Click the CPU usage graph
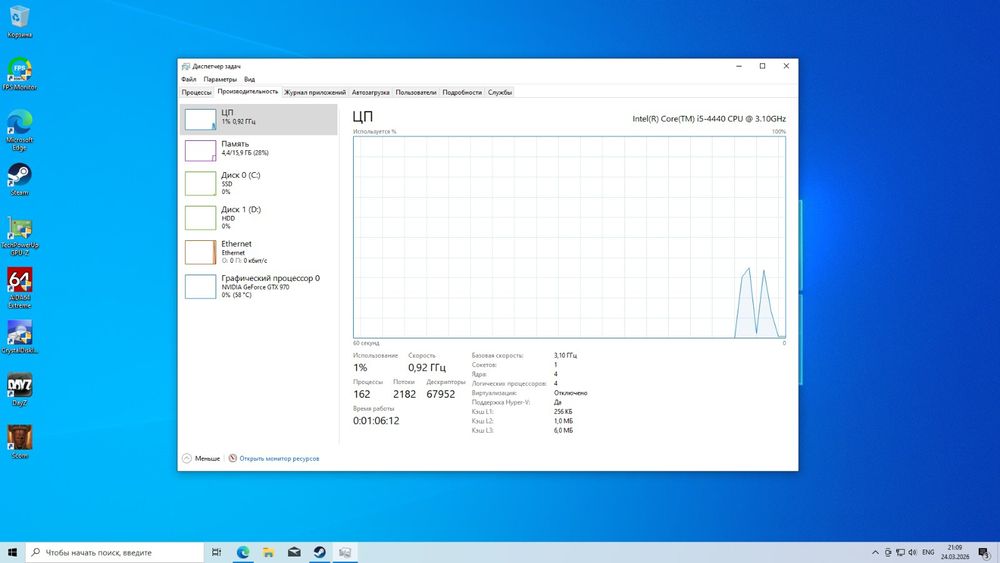The image size is (1000, 563). coord(569,237)
